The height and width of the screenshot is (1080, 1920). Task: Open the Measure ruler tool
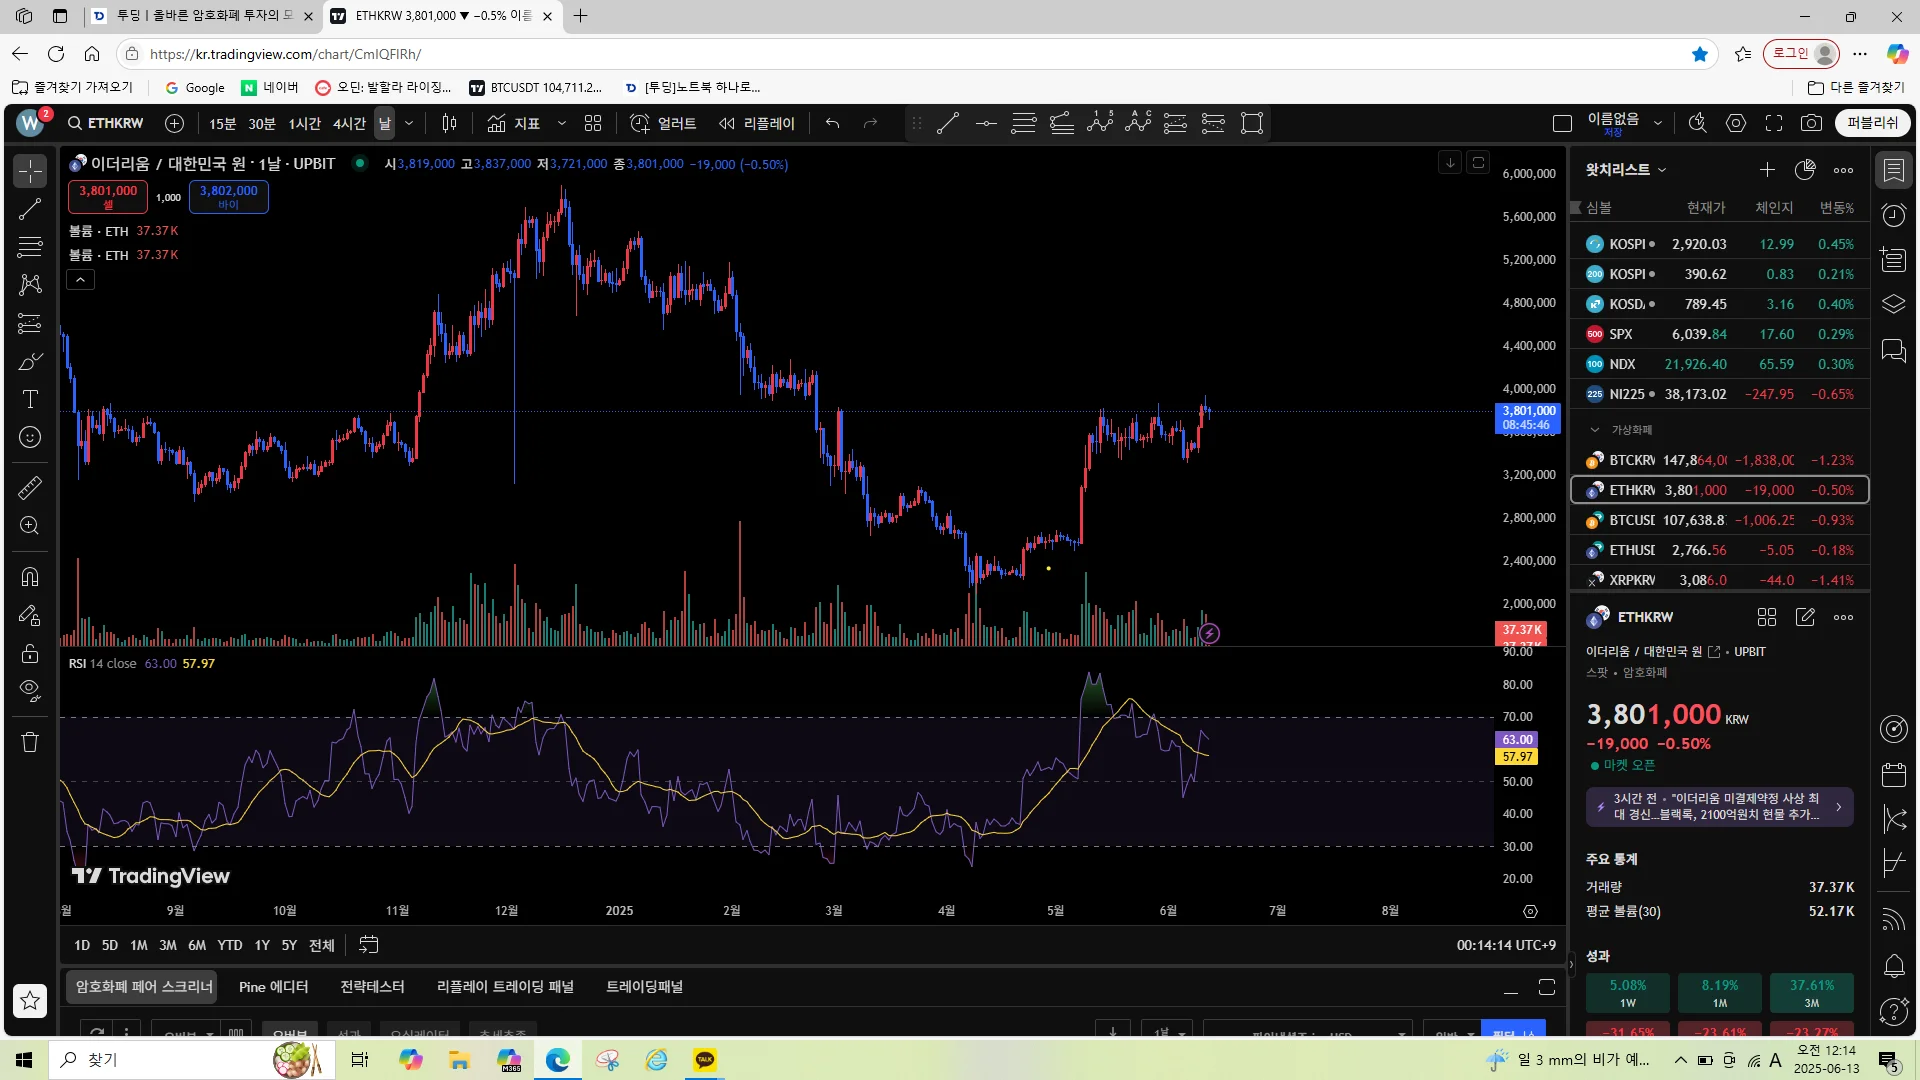(30, 487)
